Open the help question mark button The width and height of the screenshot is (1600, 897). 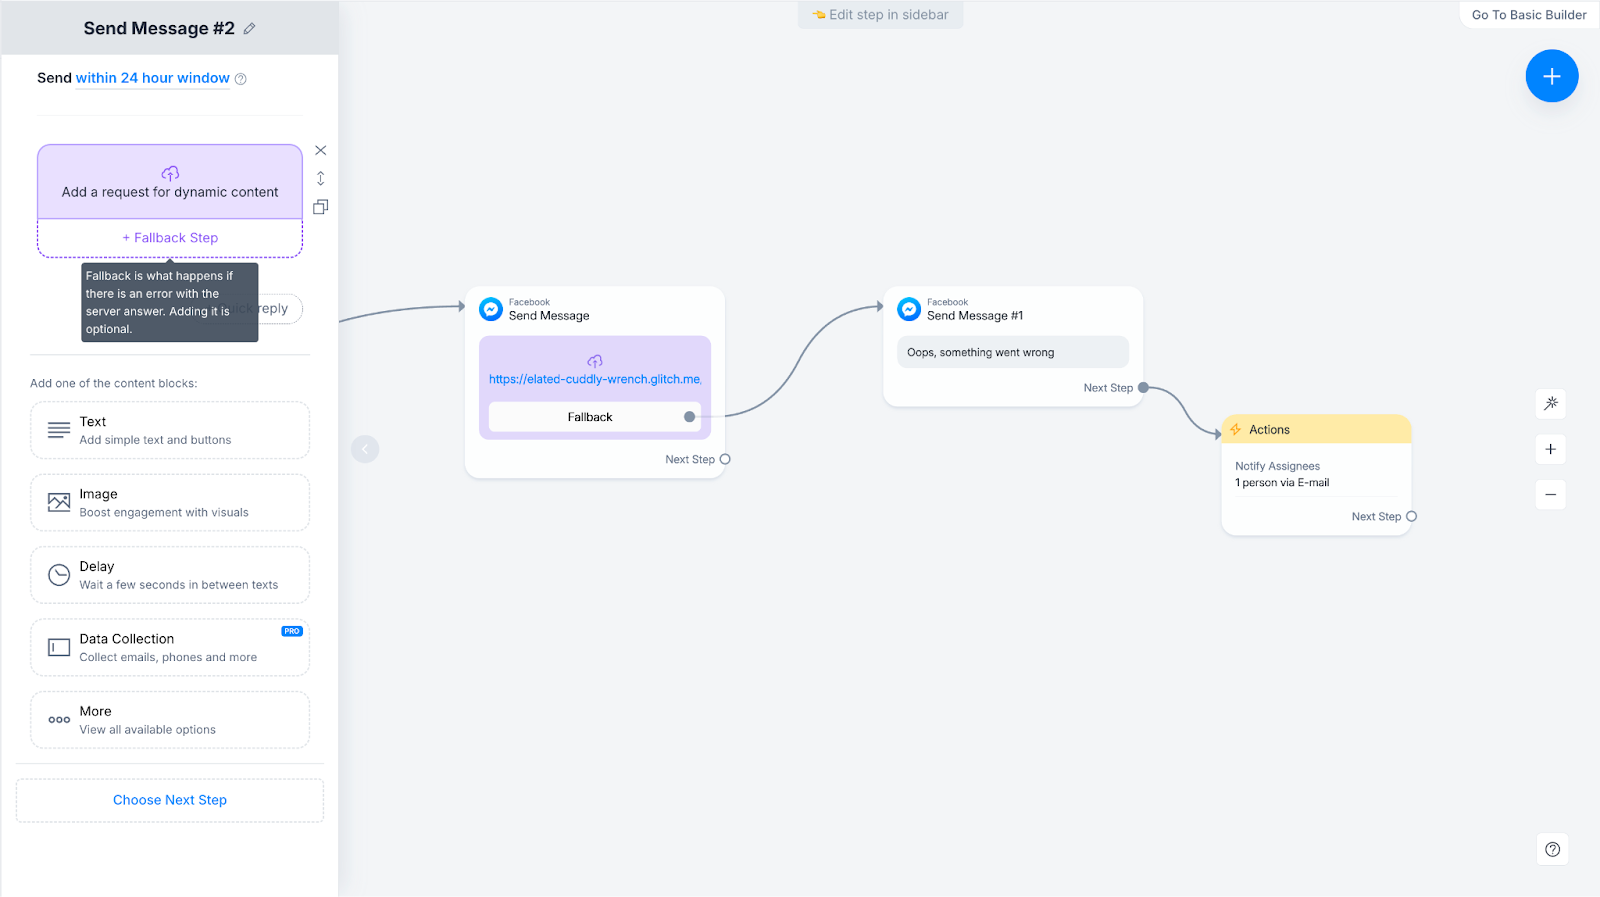point(1552,850)
